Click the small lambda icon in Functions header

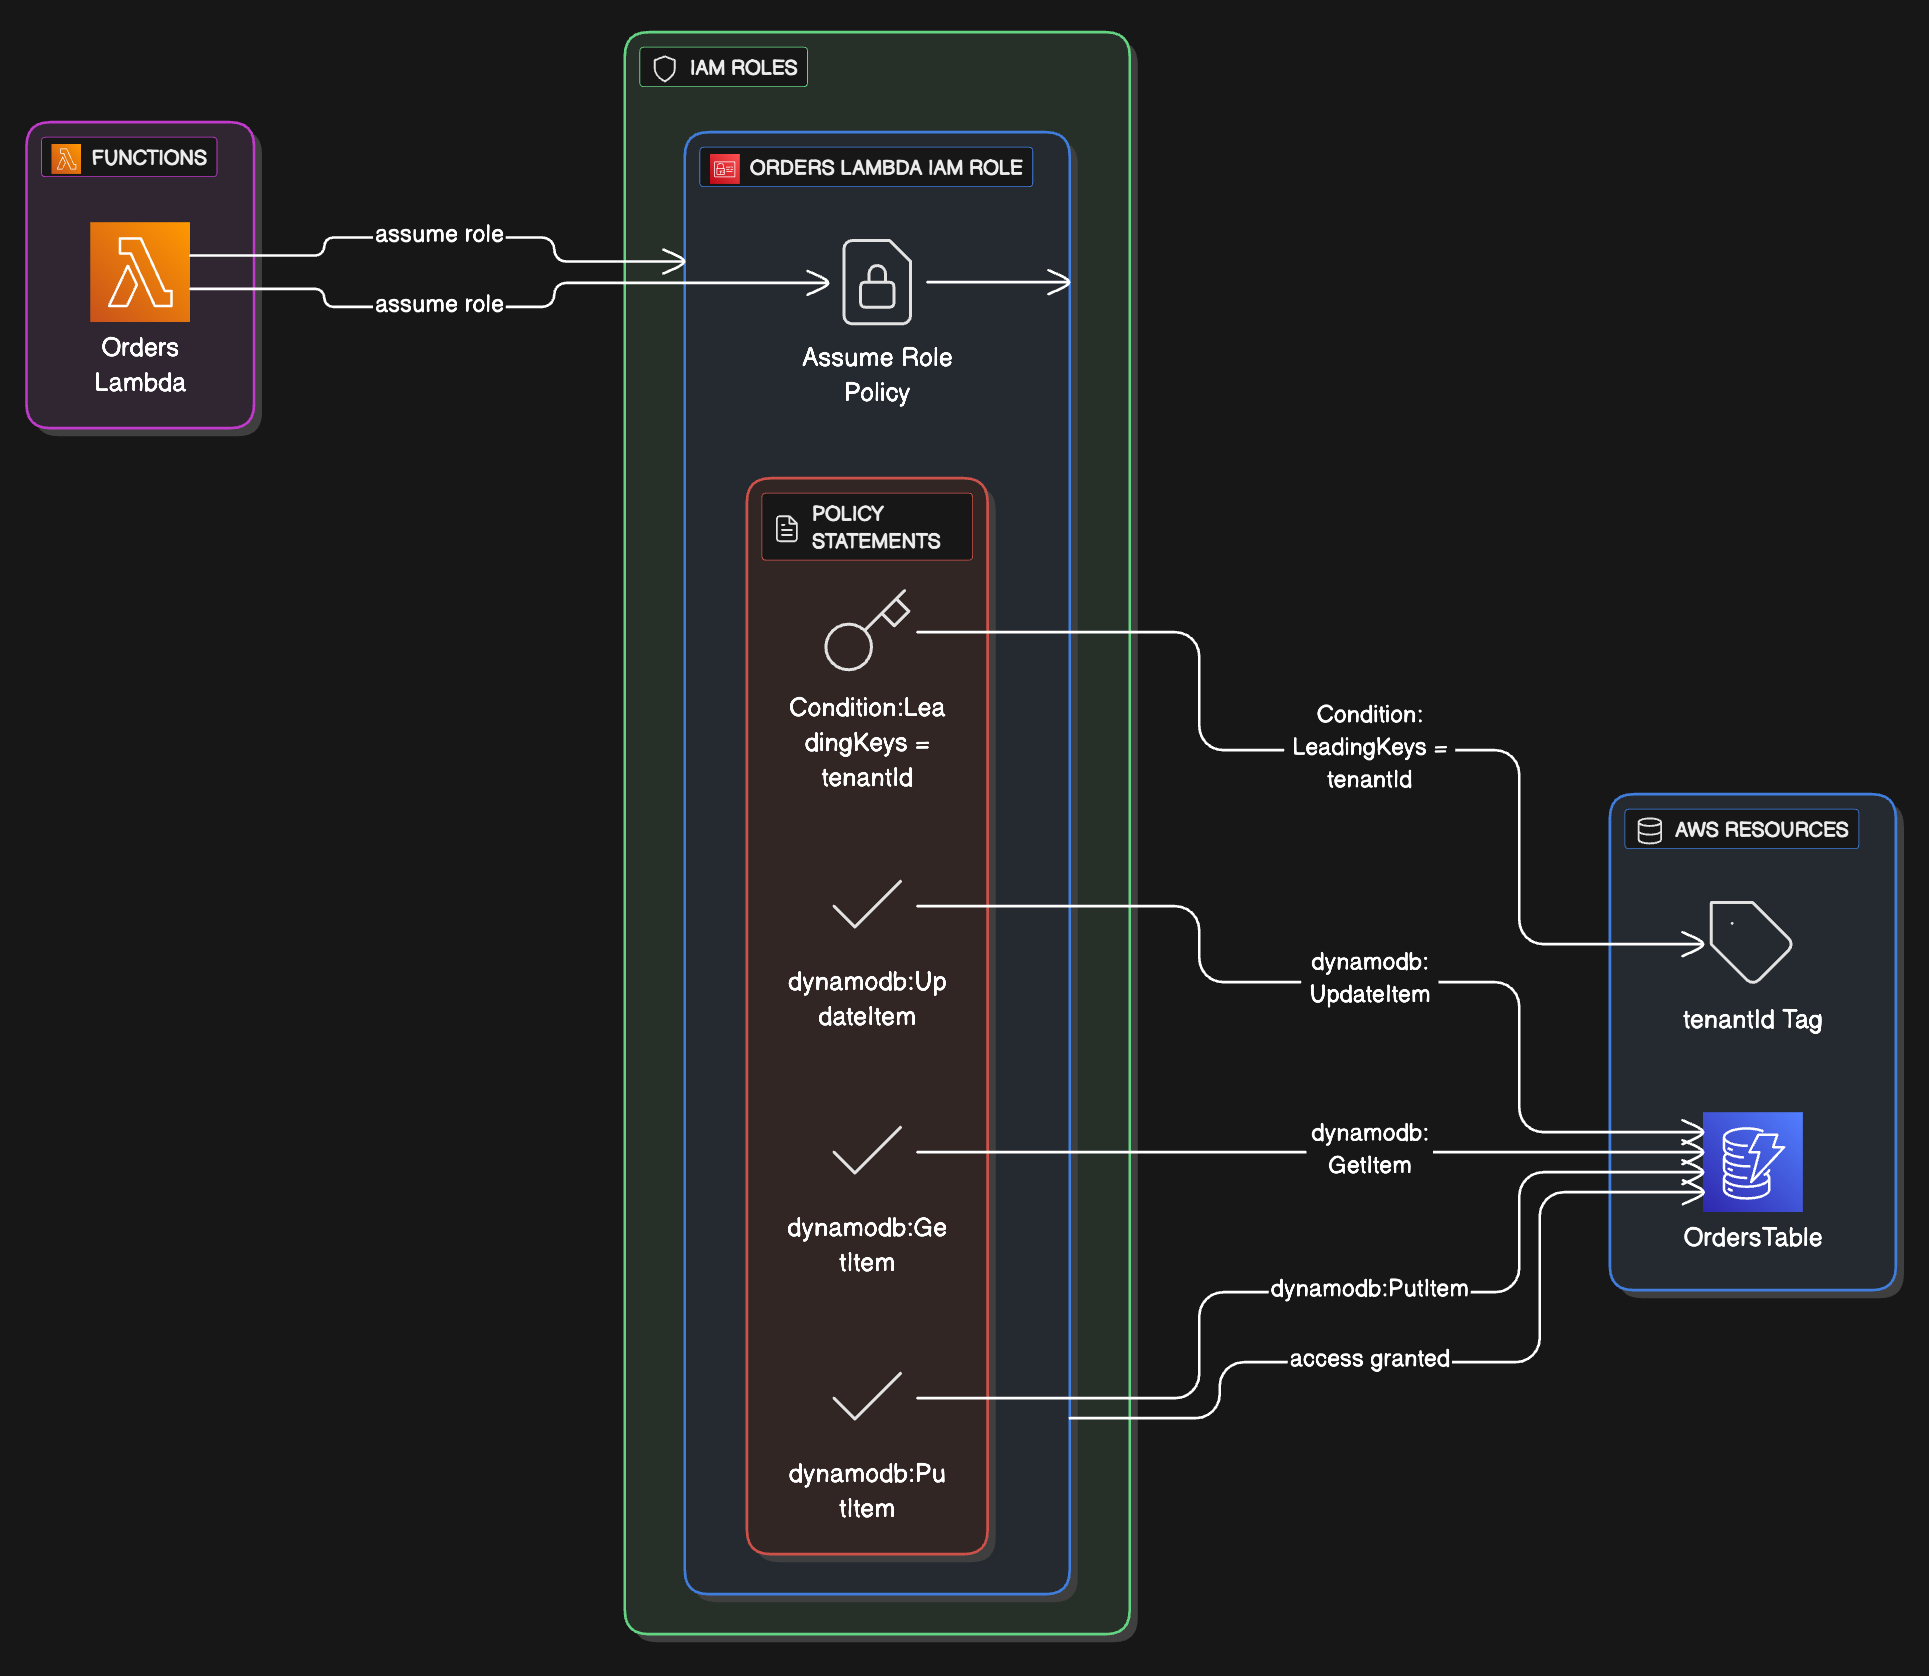click(66, 158)
